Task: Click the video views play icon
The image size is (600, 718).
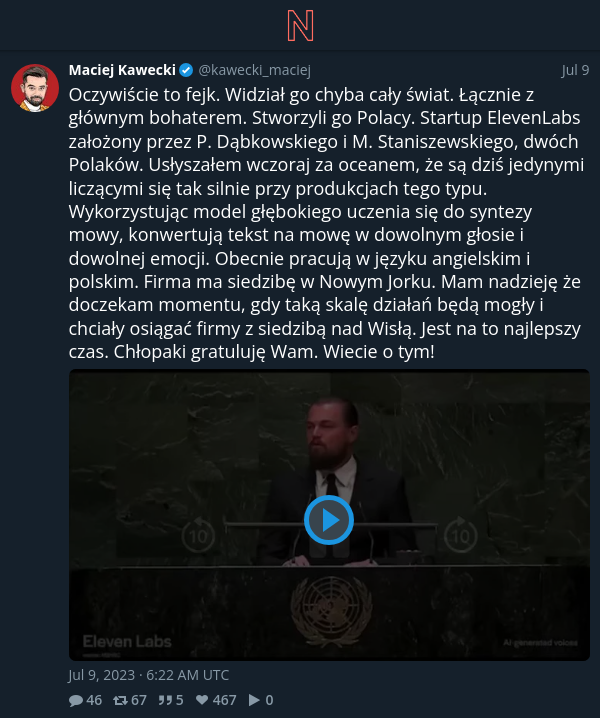Action: point(254,700)
